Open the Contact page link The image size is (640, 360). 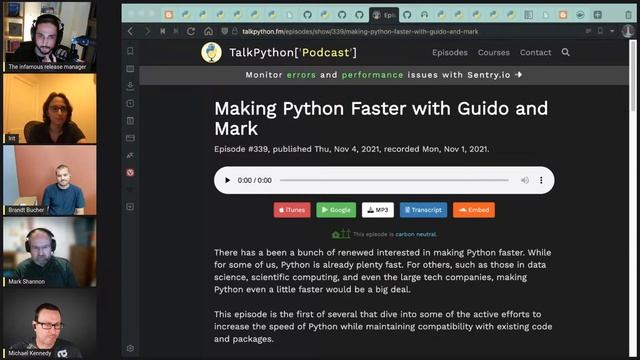pos(536,52)
